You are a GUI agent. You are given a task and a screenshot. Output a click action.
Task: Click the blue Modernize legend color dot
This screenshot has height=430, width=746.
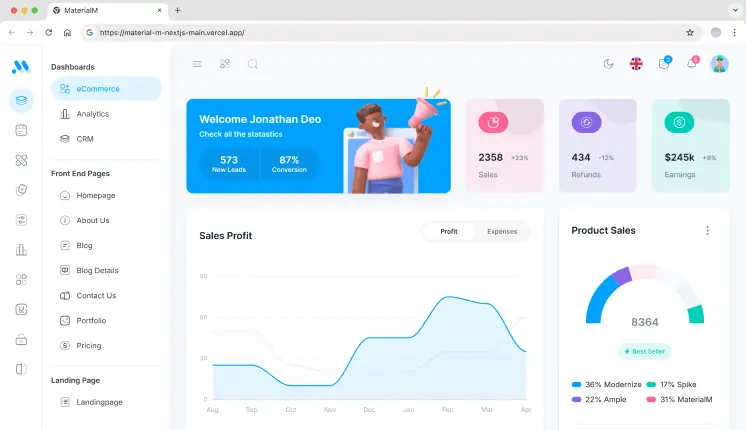[x=577, y=385]
